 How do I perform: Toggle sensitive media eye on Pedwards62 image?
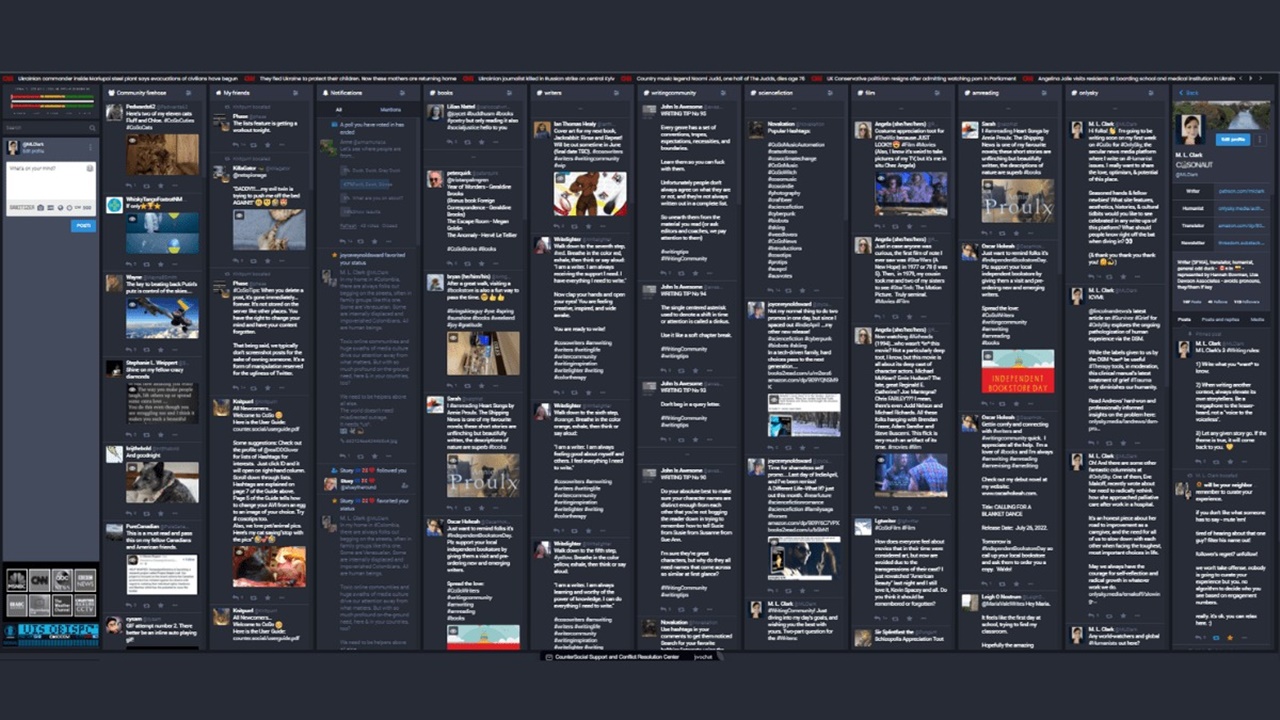tap(132, 140)
